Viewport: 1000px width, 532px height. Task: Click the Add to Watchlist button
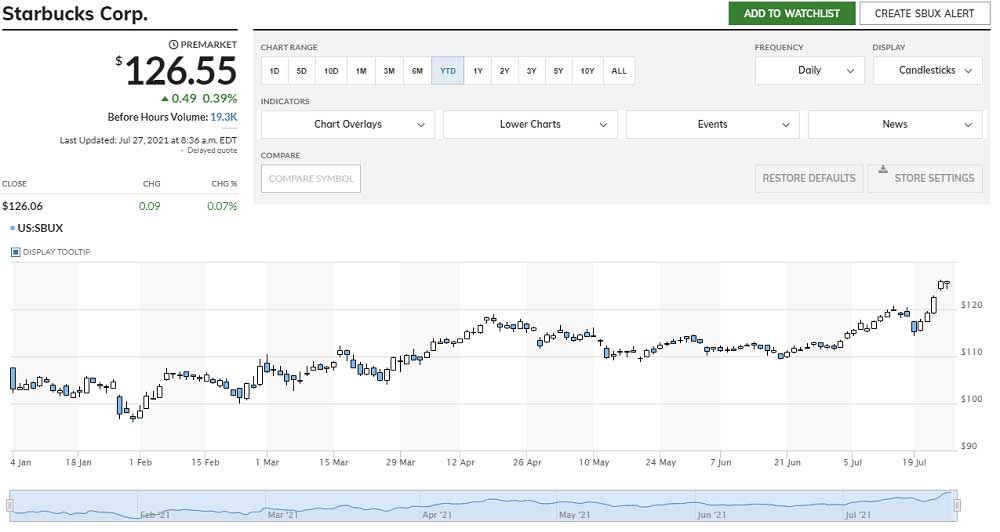791,13
